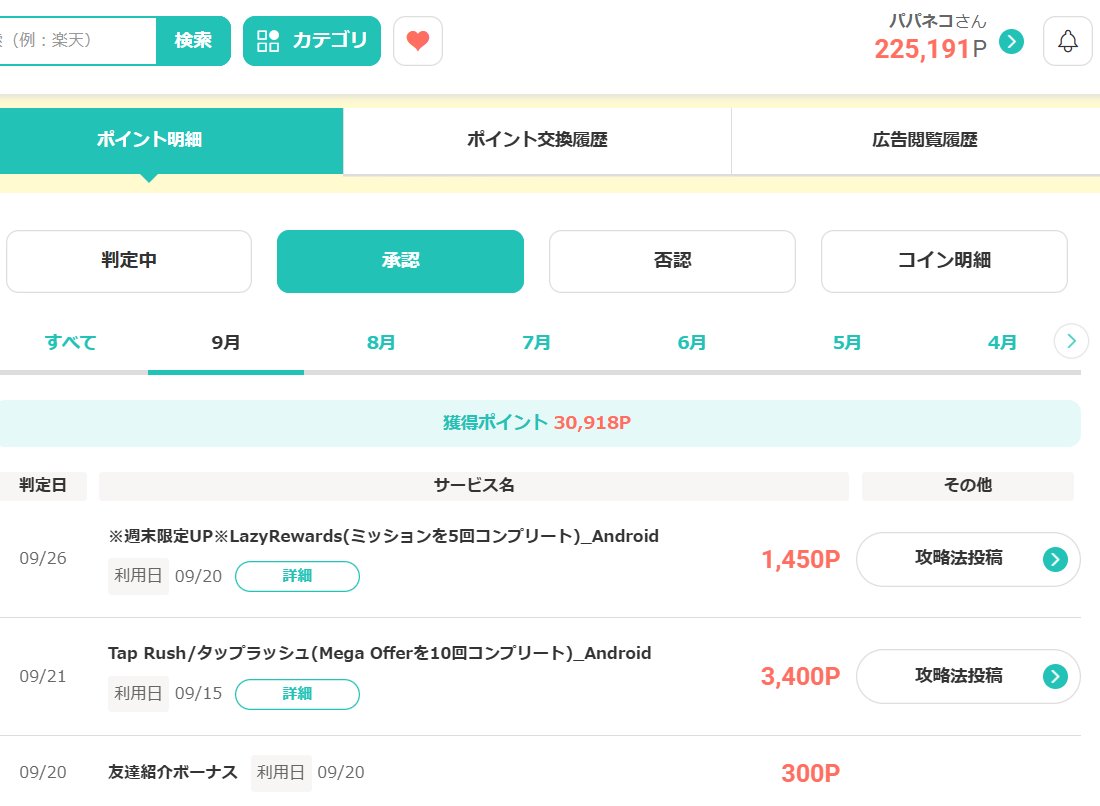This screenshot has height=806, width=1100.
Task: Click the 09/21 judgment date
Action: (x=43, y=676)
